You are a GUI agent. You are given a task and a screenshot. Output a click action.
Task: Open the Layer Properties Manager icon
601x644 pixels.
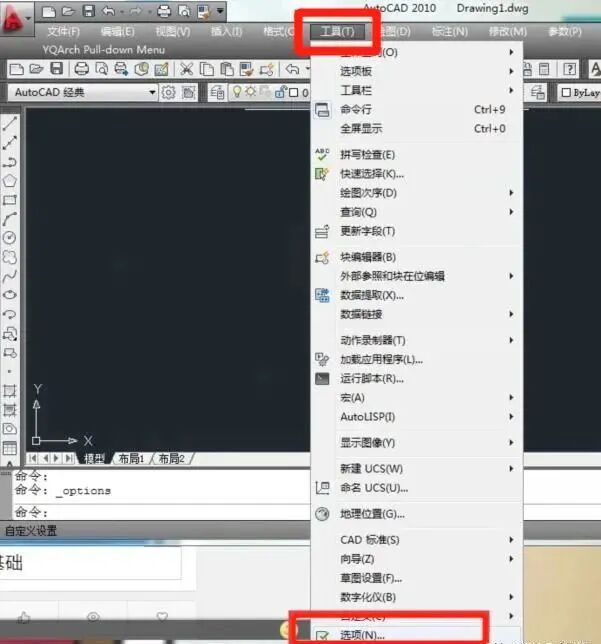pos(217,92)
